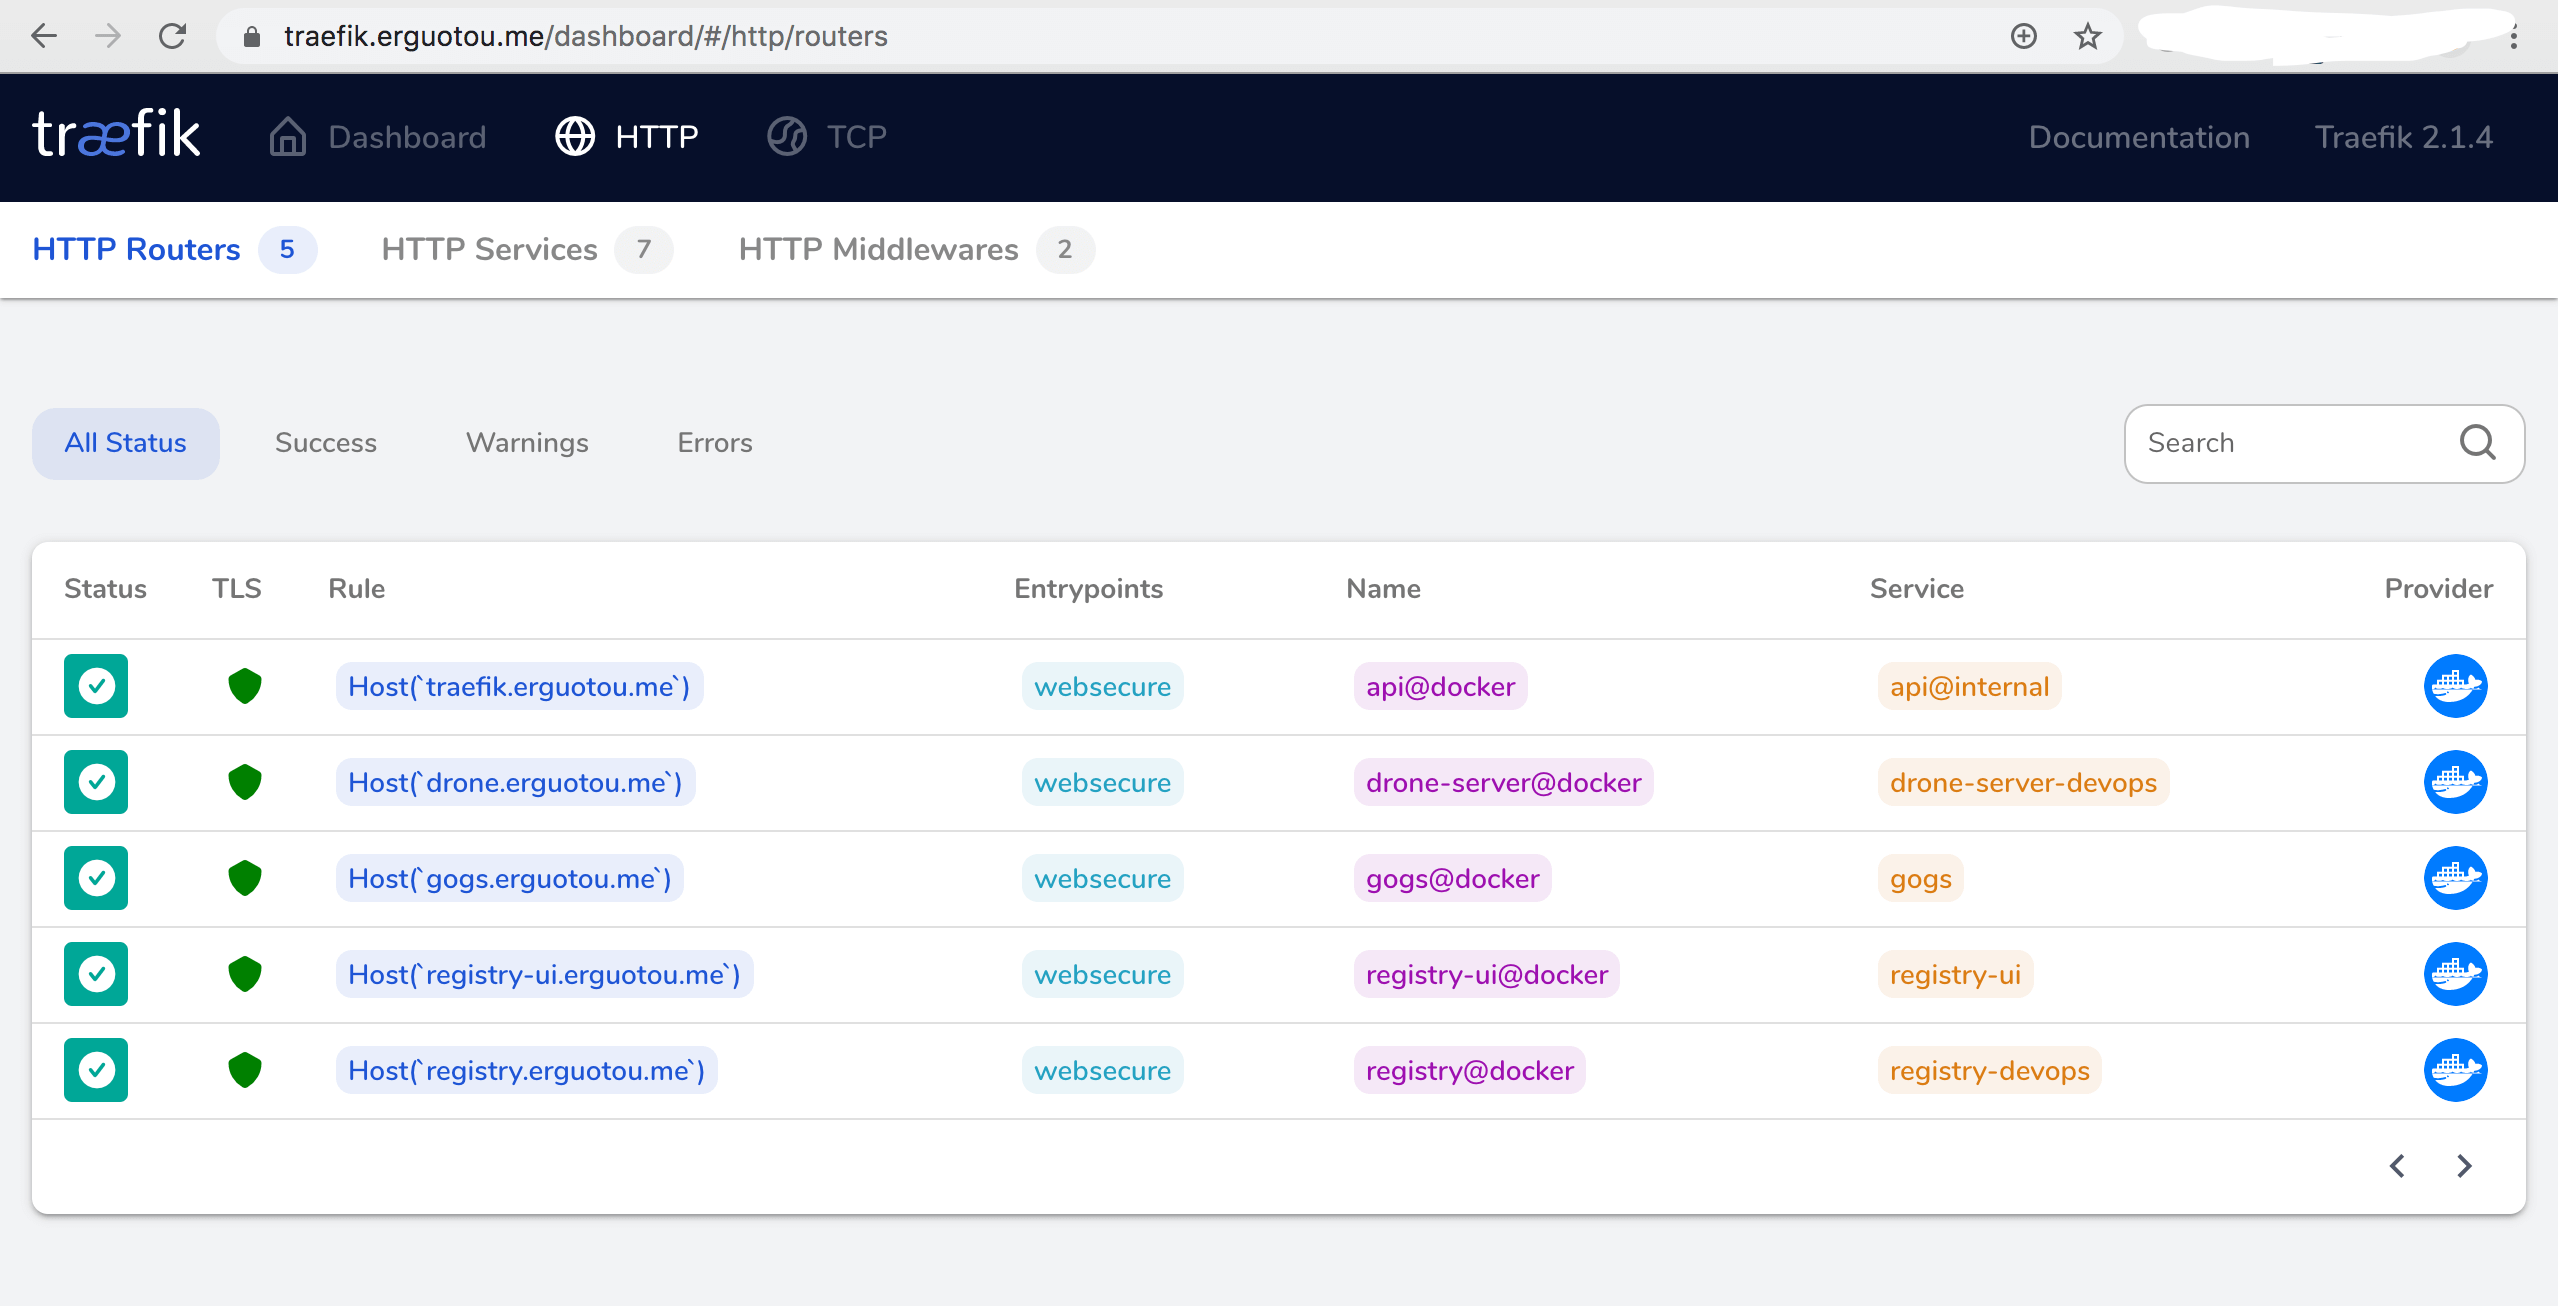This screenshot has width=2558, height=1306.
Task: Select the All Status filter
Action: pyautogui.click(x=126, y=443)
